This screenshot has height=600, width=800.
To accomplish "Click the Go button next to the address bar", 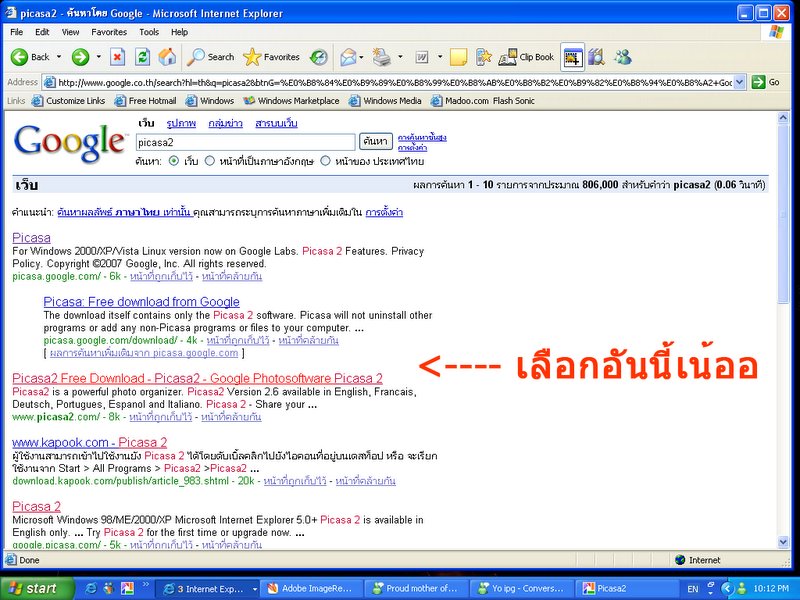I will (x=766, y=82).
